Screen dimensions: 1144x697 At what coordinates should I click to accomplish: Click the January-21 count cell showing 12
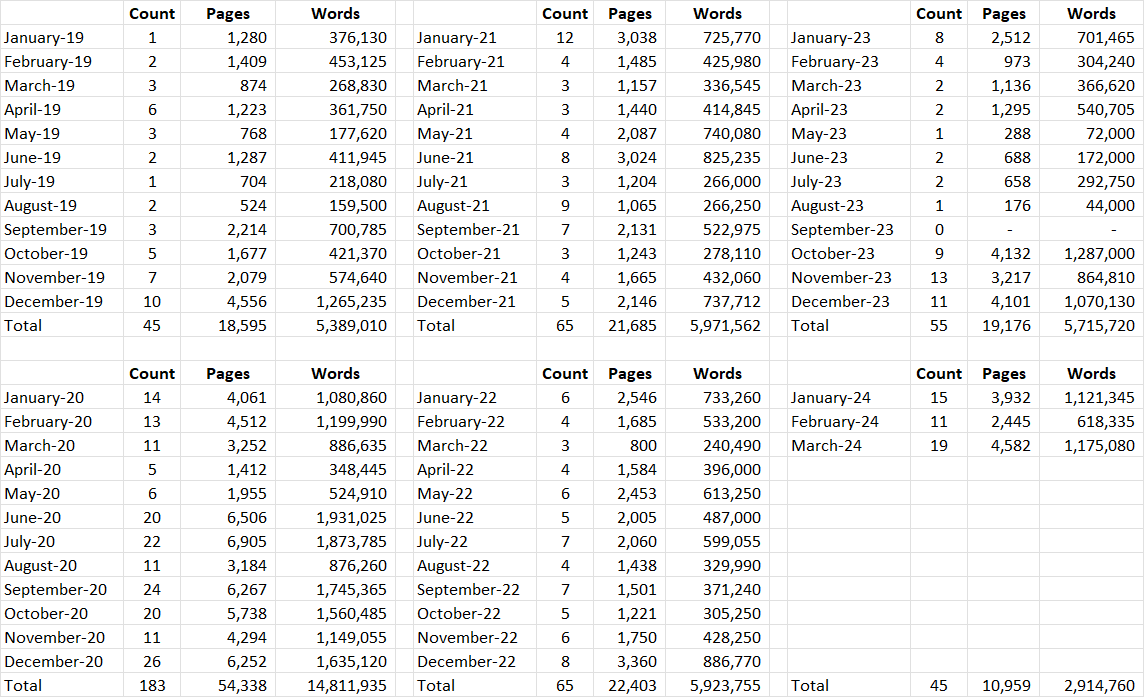565,37
